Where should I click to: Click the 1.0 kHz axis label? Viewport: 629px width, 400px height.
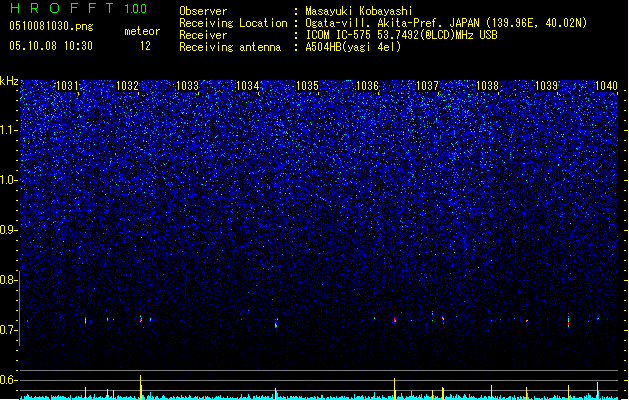point(8,180)
